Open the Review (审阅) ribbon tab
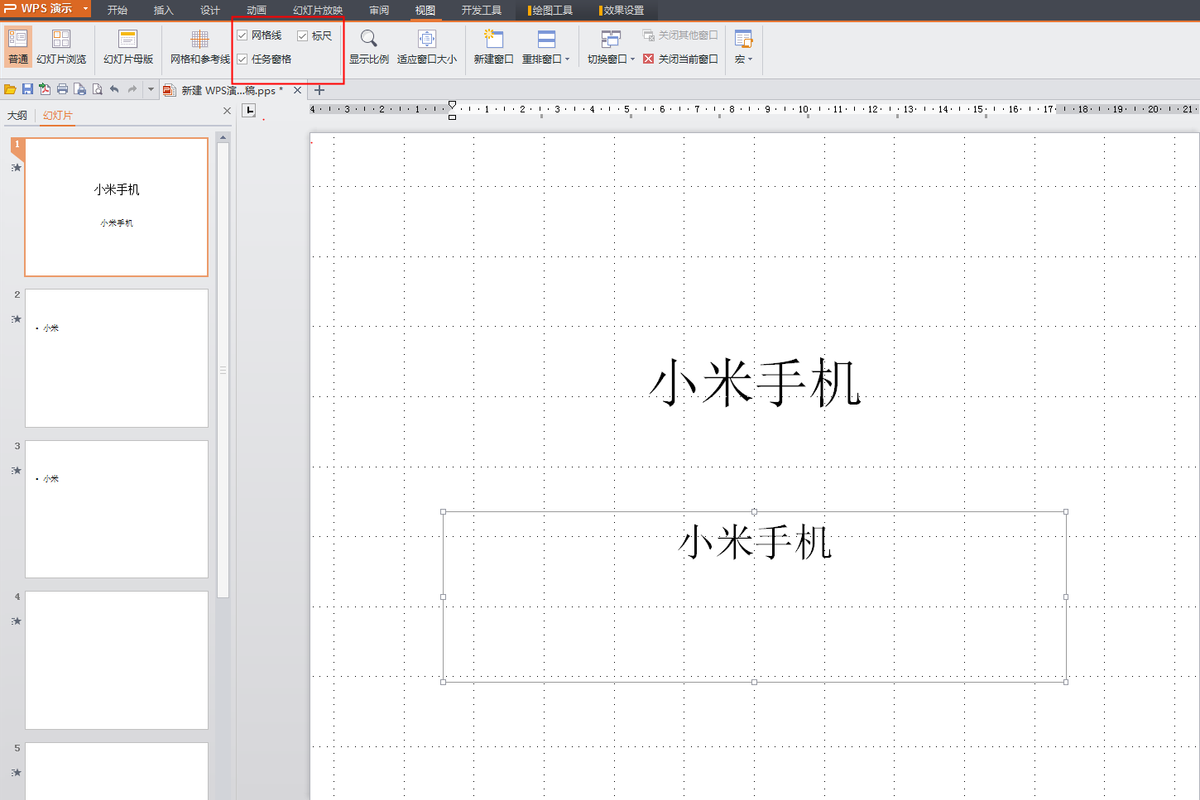Screen dimensions: 1200x800 [x=379, y=10]
